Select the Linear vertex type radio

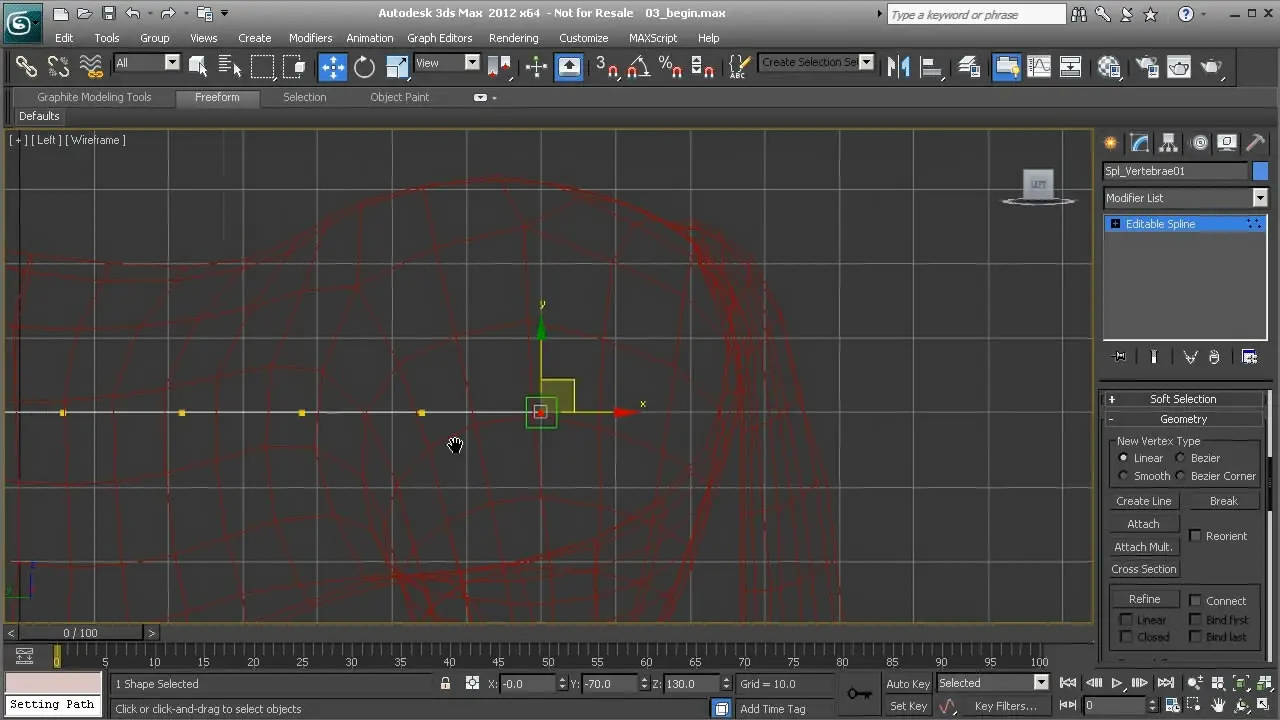pos(1123,458)
